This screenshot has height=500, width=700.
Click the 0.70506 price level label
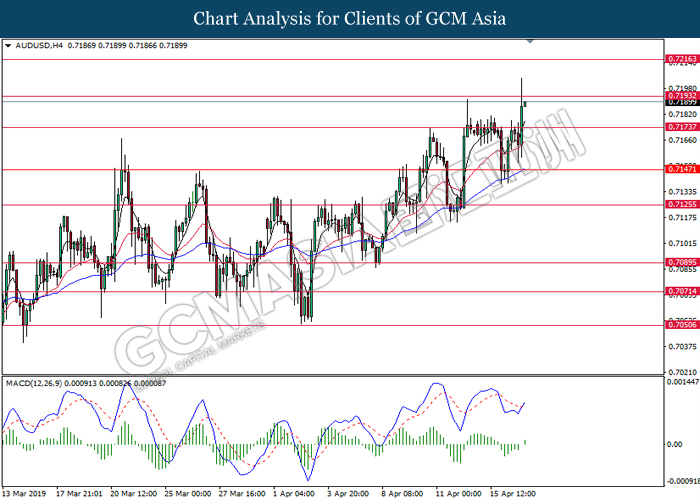[x=683, y=325]
